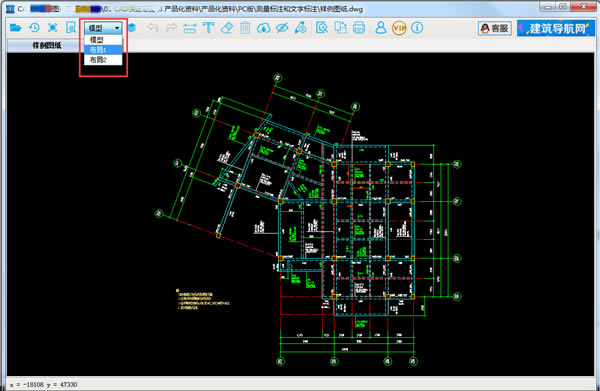Viewport: 600px width, 391px height.
Task: Open the user account icon
Action: click(x=381, y=28)
